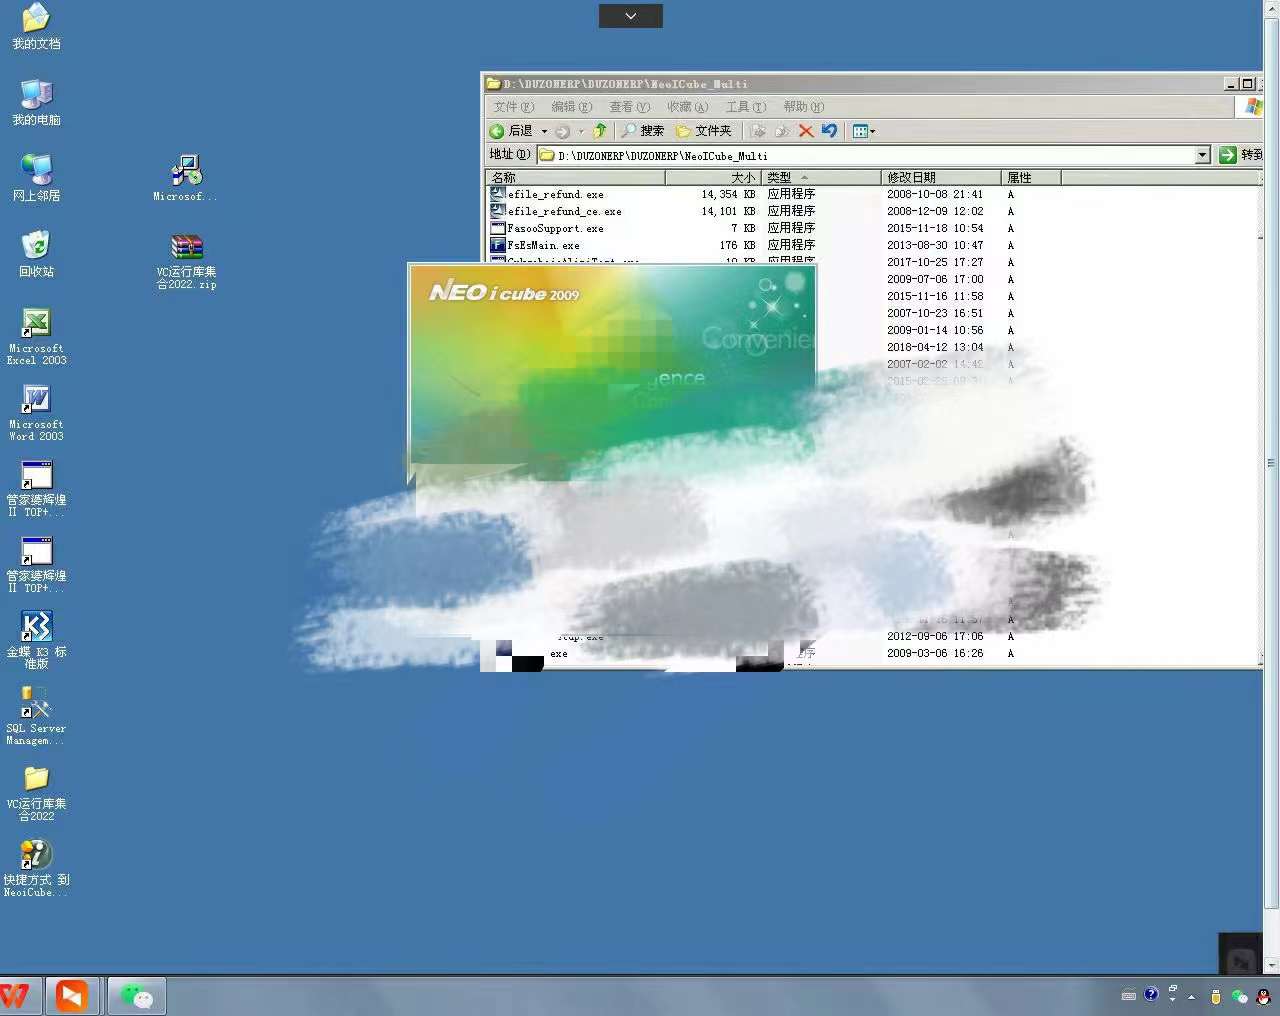Viewport: 1280px width, 1016px height.
Task: Open the 文件 (File) menu
Action: [513, 107]
